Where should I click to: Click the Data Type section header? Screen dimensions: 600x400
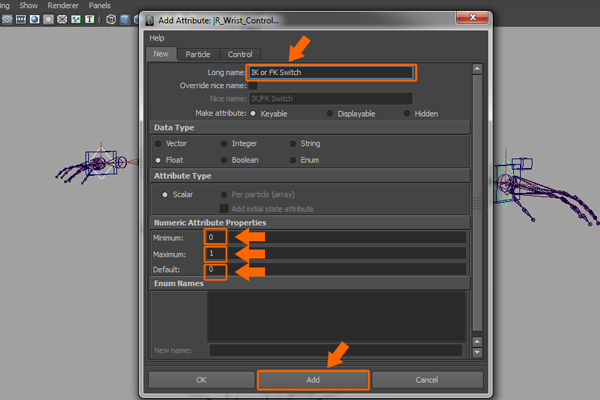click(310, 127)
